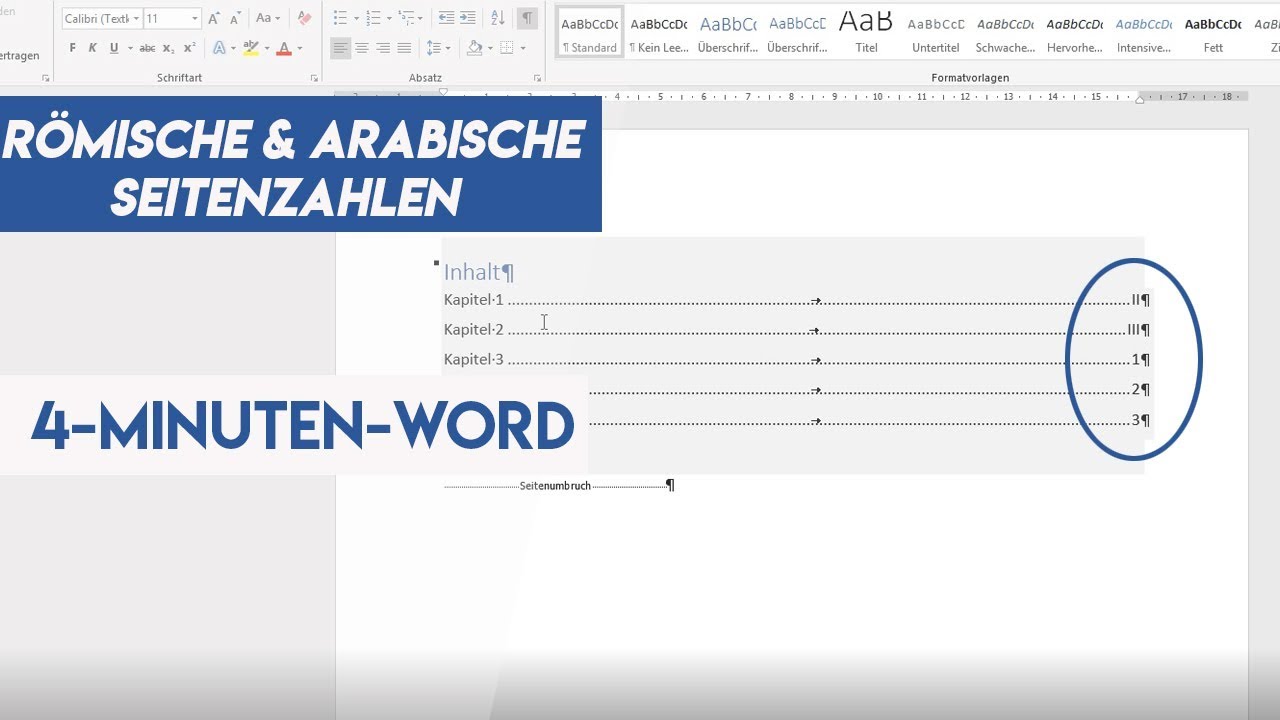Apply the Standard style
The height and width of the screenshot is (720, 1280).
coord(590,33)
